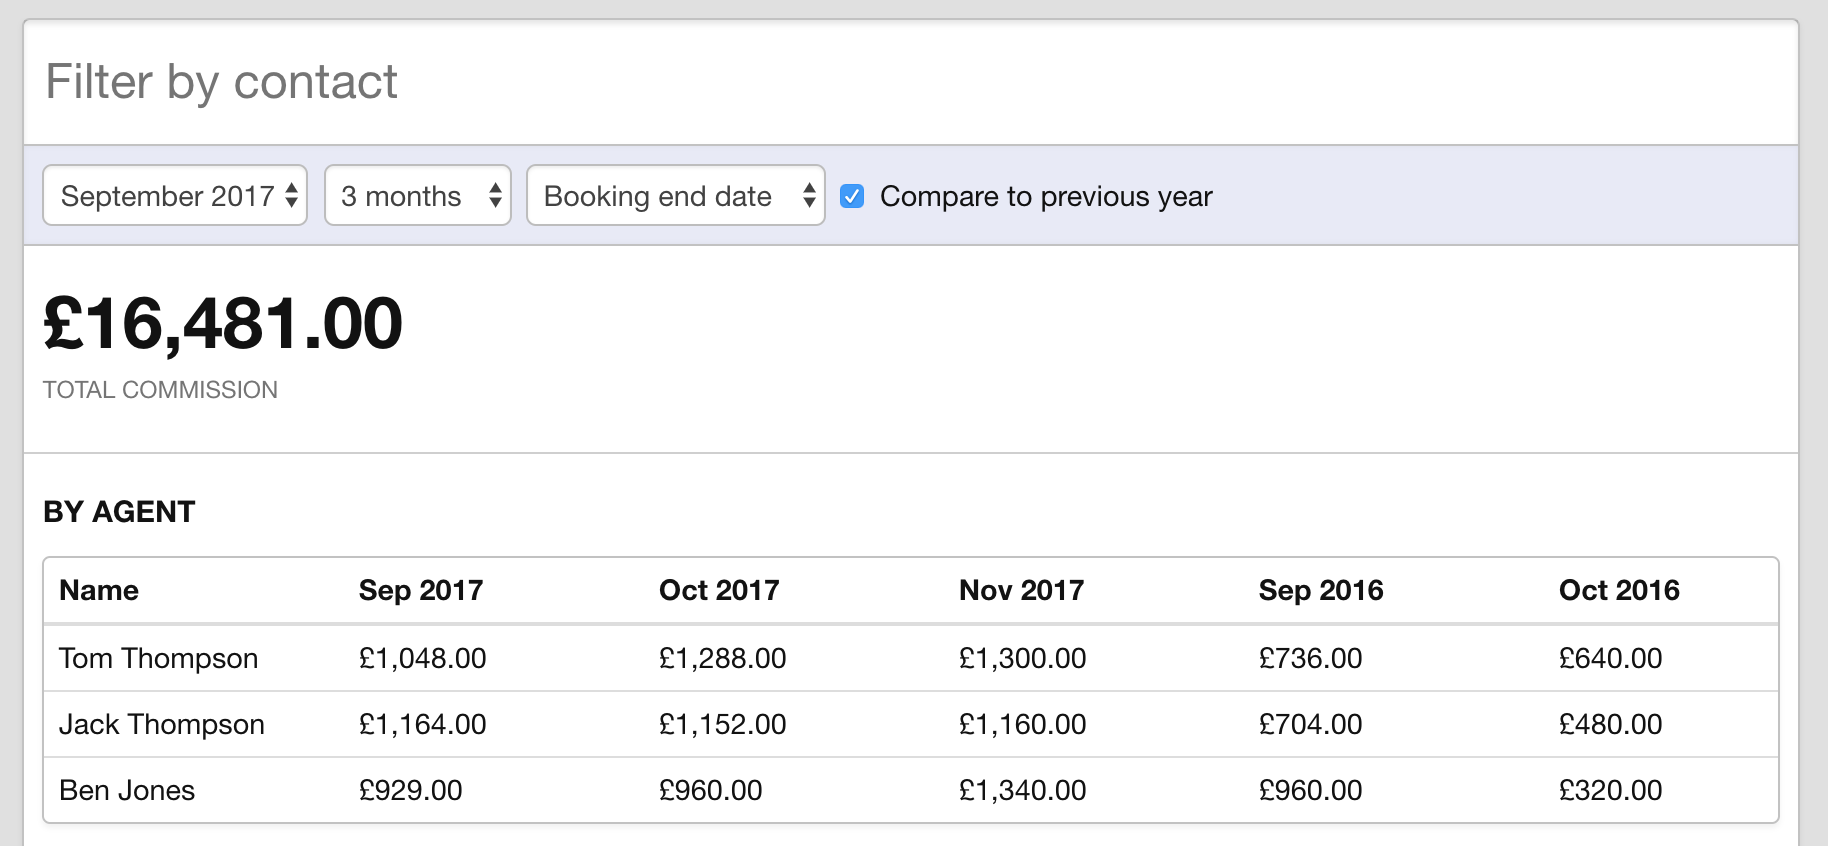Click the Oct 2016 column header
The width and height of the screenshot is (1828, 846).
[1619, 590]
